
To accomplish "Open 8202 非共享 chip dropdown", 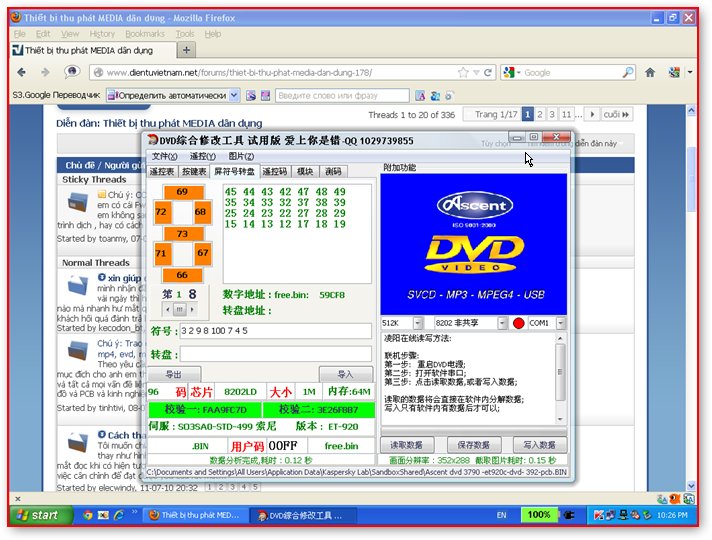I will tap(502, 323).
